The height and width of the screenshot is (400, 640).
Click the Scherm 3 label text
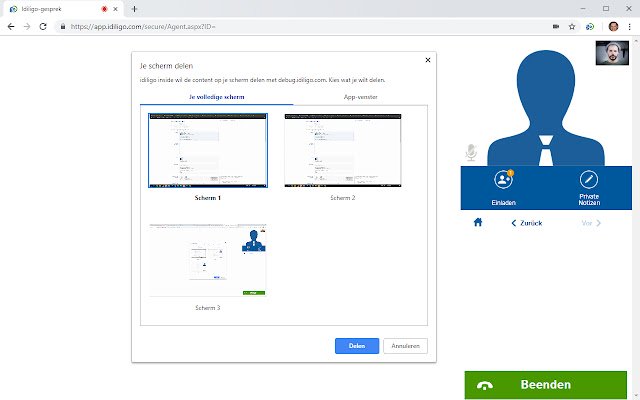[208, 308]
